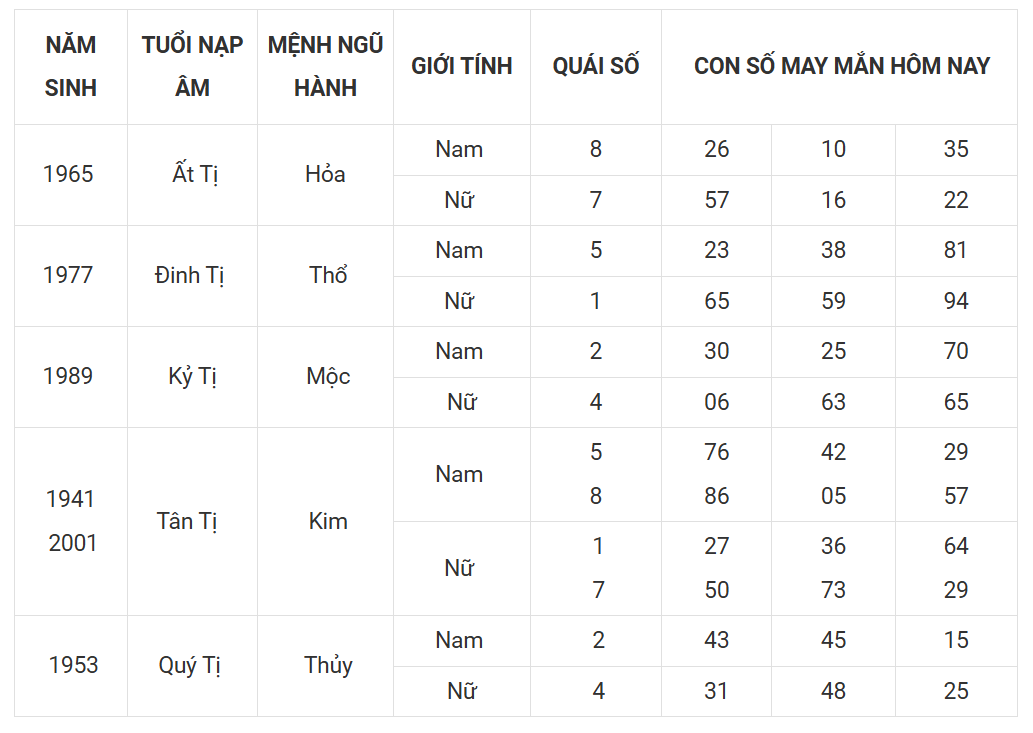Select the 1965 birth year cell
Screen dimensions: 1033x733
[x=70, y=175]
